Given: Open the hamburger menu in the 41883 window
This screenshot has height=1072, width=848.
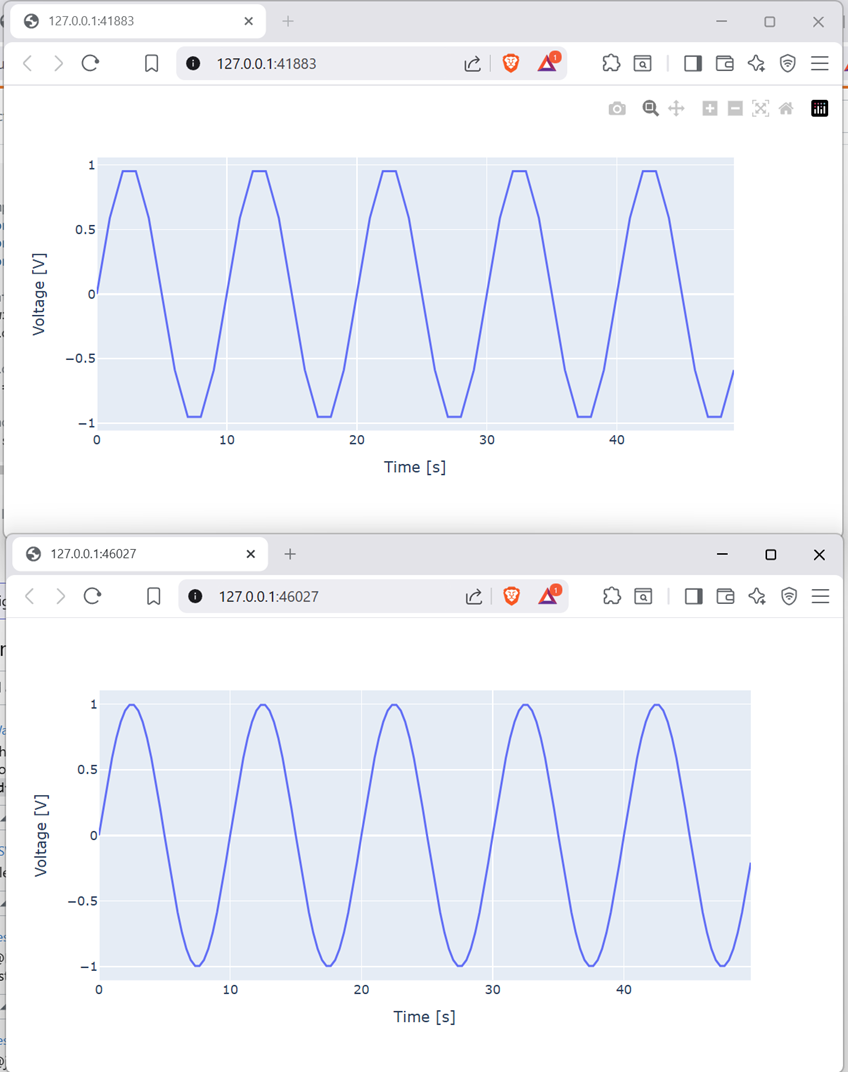Looking at the screenshot, I should coord(820,63).
